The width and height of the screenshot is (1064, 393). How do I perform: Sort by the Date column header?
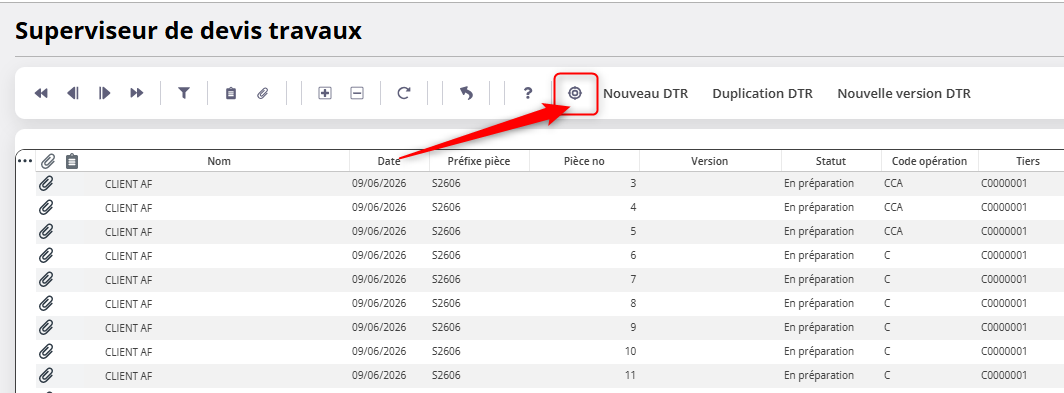[x=390, y=161]
